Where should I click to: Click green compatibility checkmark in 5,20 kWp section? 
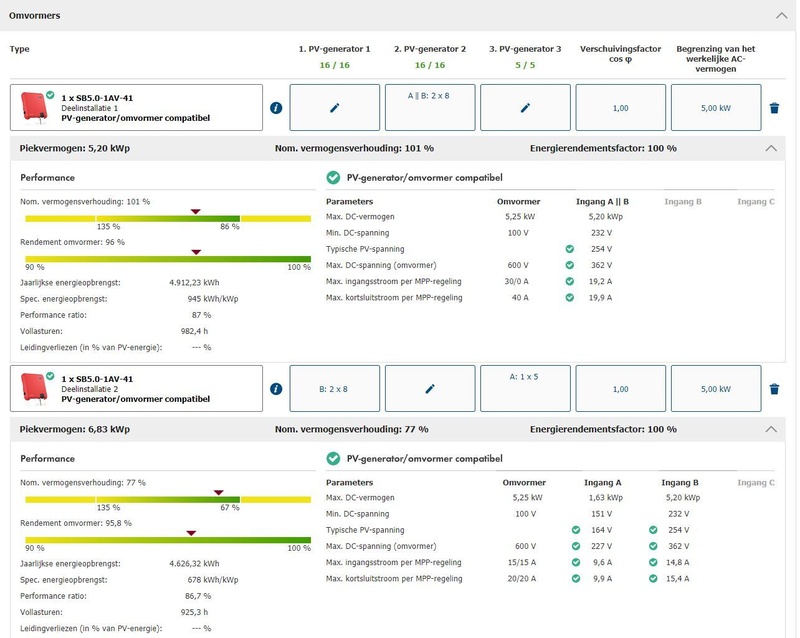pos(333,178)
